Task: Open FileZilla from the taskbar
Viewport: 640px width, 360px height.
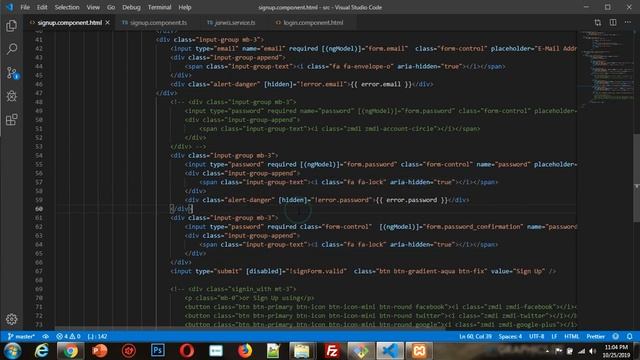Action: pos(331,351)
